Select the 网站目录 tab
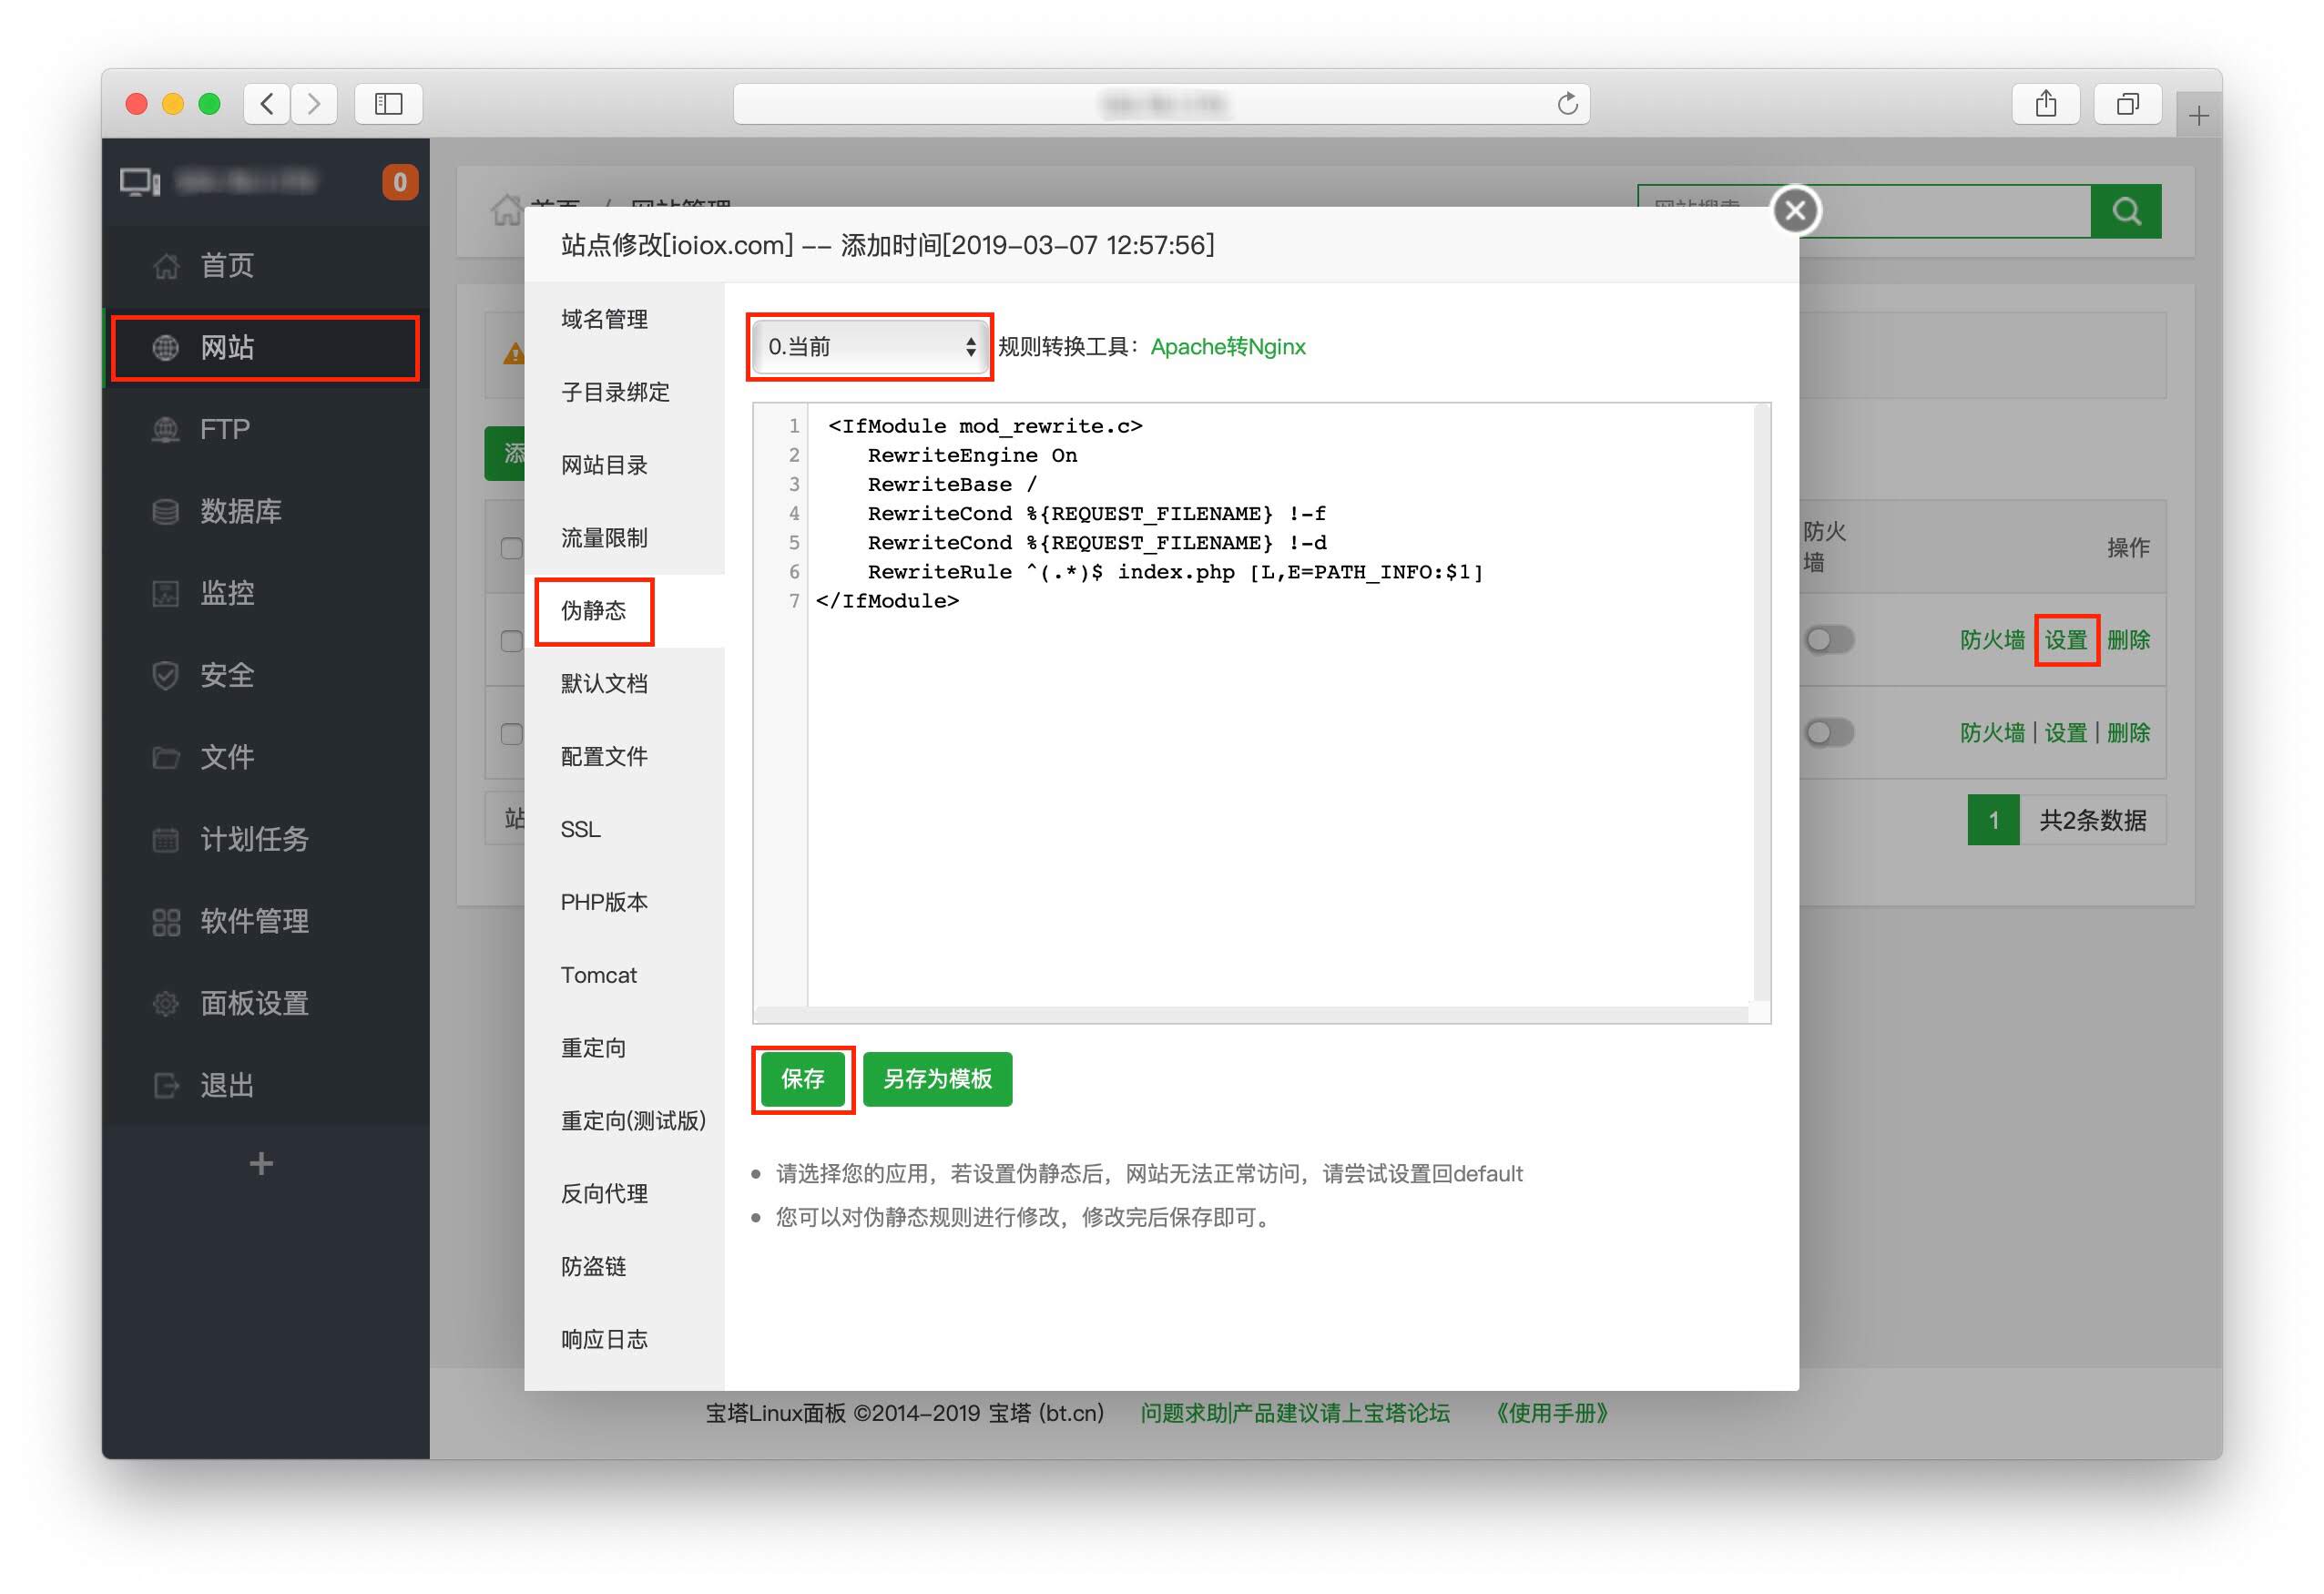 click(x=624, y=465)
